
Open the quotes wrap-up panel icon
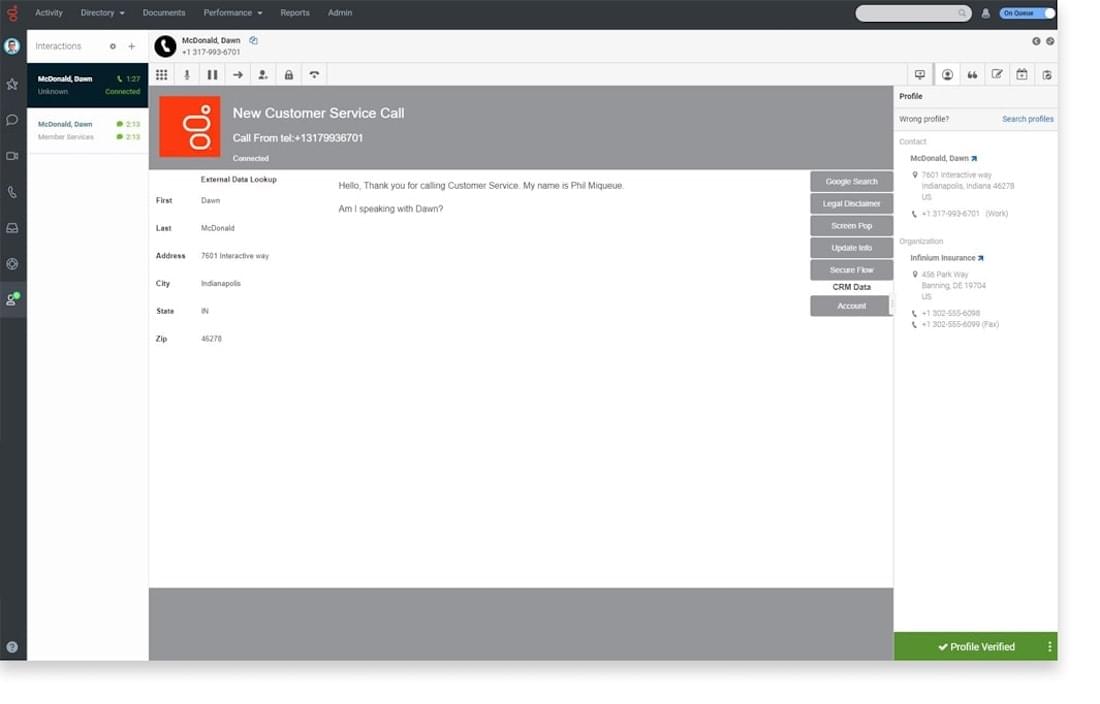pyautogui.click(x=971, y=74)
